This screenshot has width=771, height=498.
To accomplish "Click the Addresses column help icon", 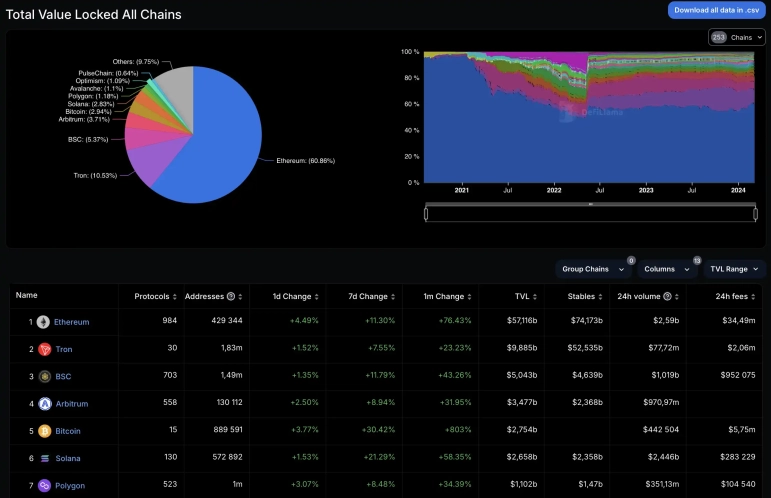I will click(x=231, y=296).
